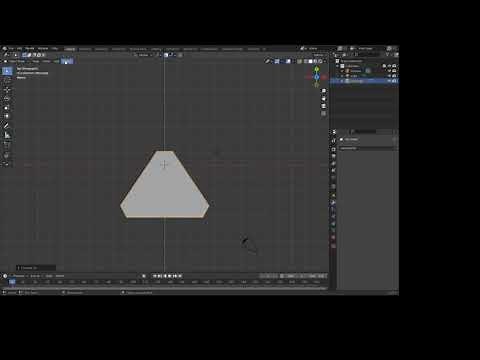
Task: Open Texture properties tab icon
Action: [x=334, y=246]
